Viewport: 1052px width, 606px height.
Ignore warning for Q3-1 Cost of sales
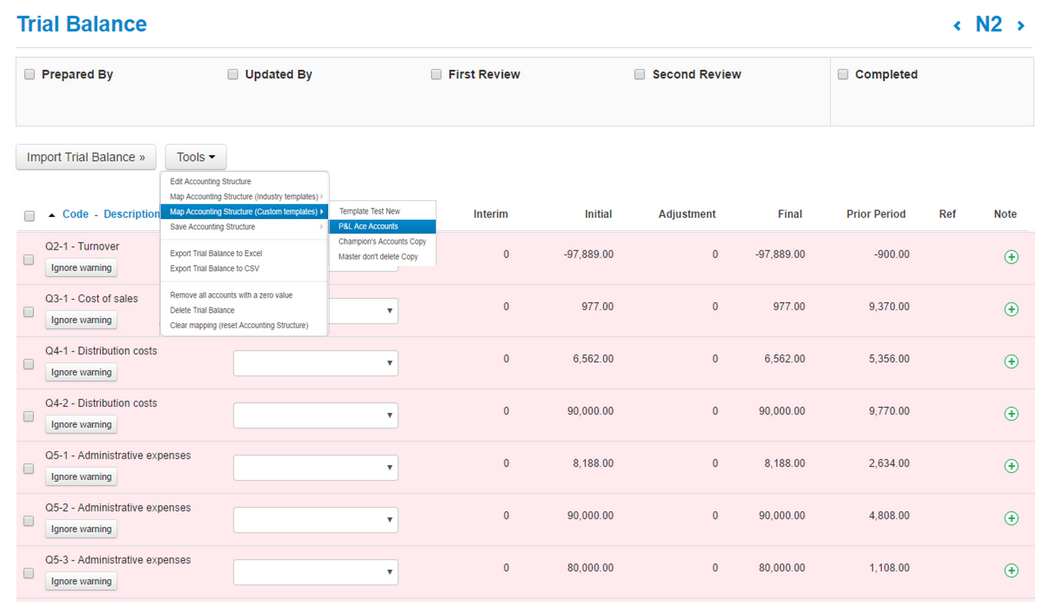click(x=81, y=320)
